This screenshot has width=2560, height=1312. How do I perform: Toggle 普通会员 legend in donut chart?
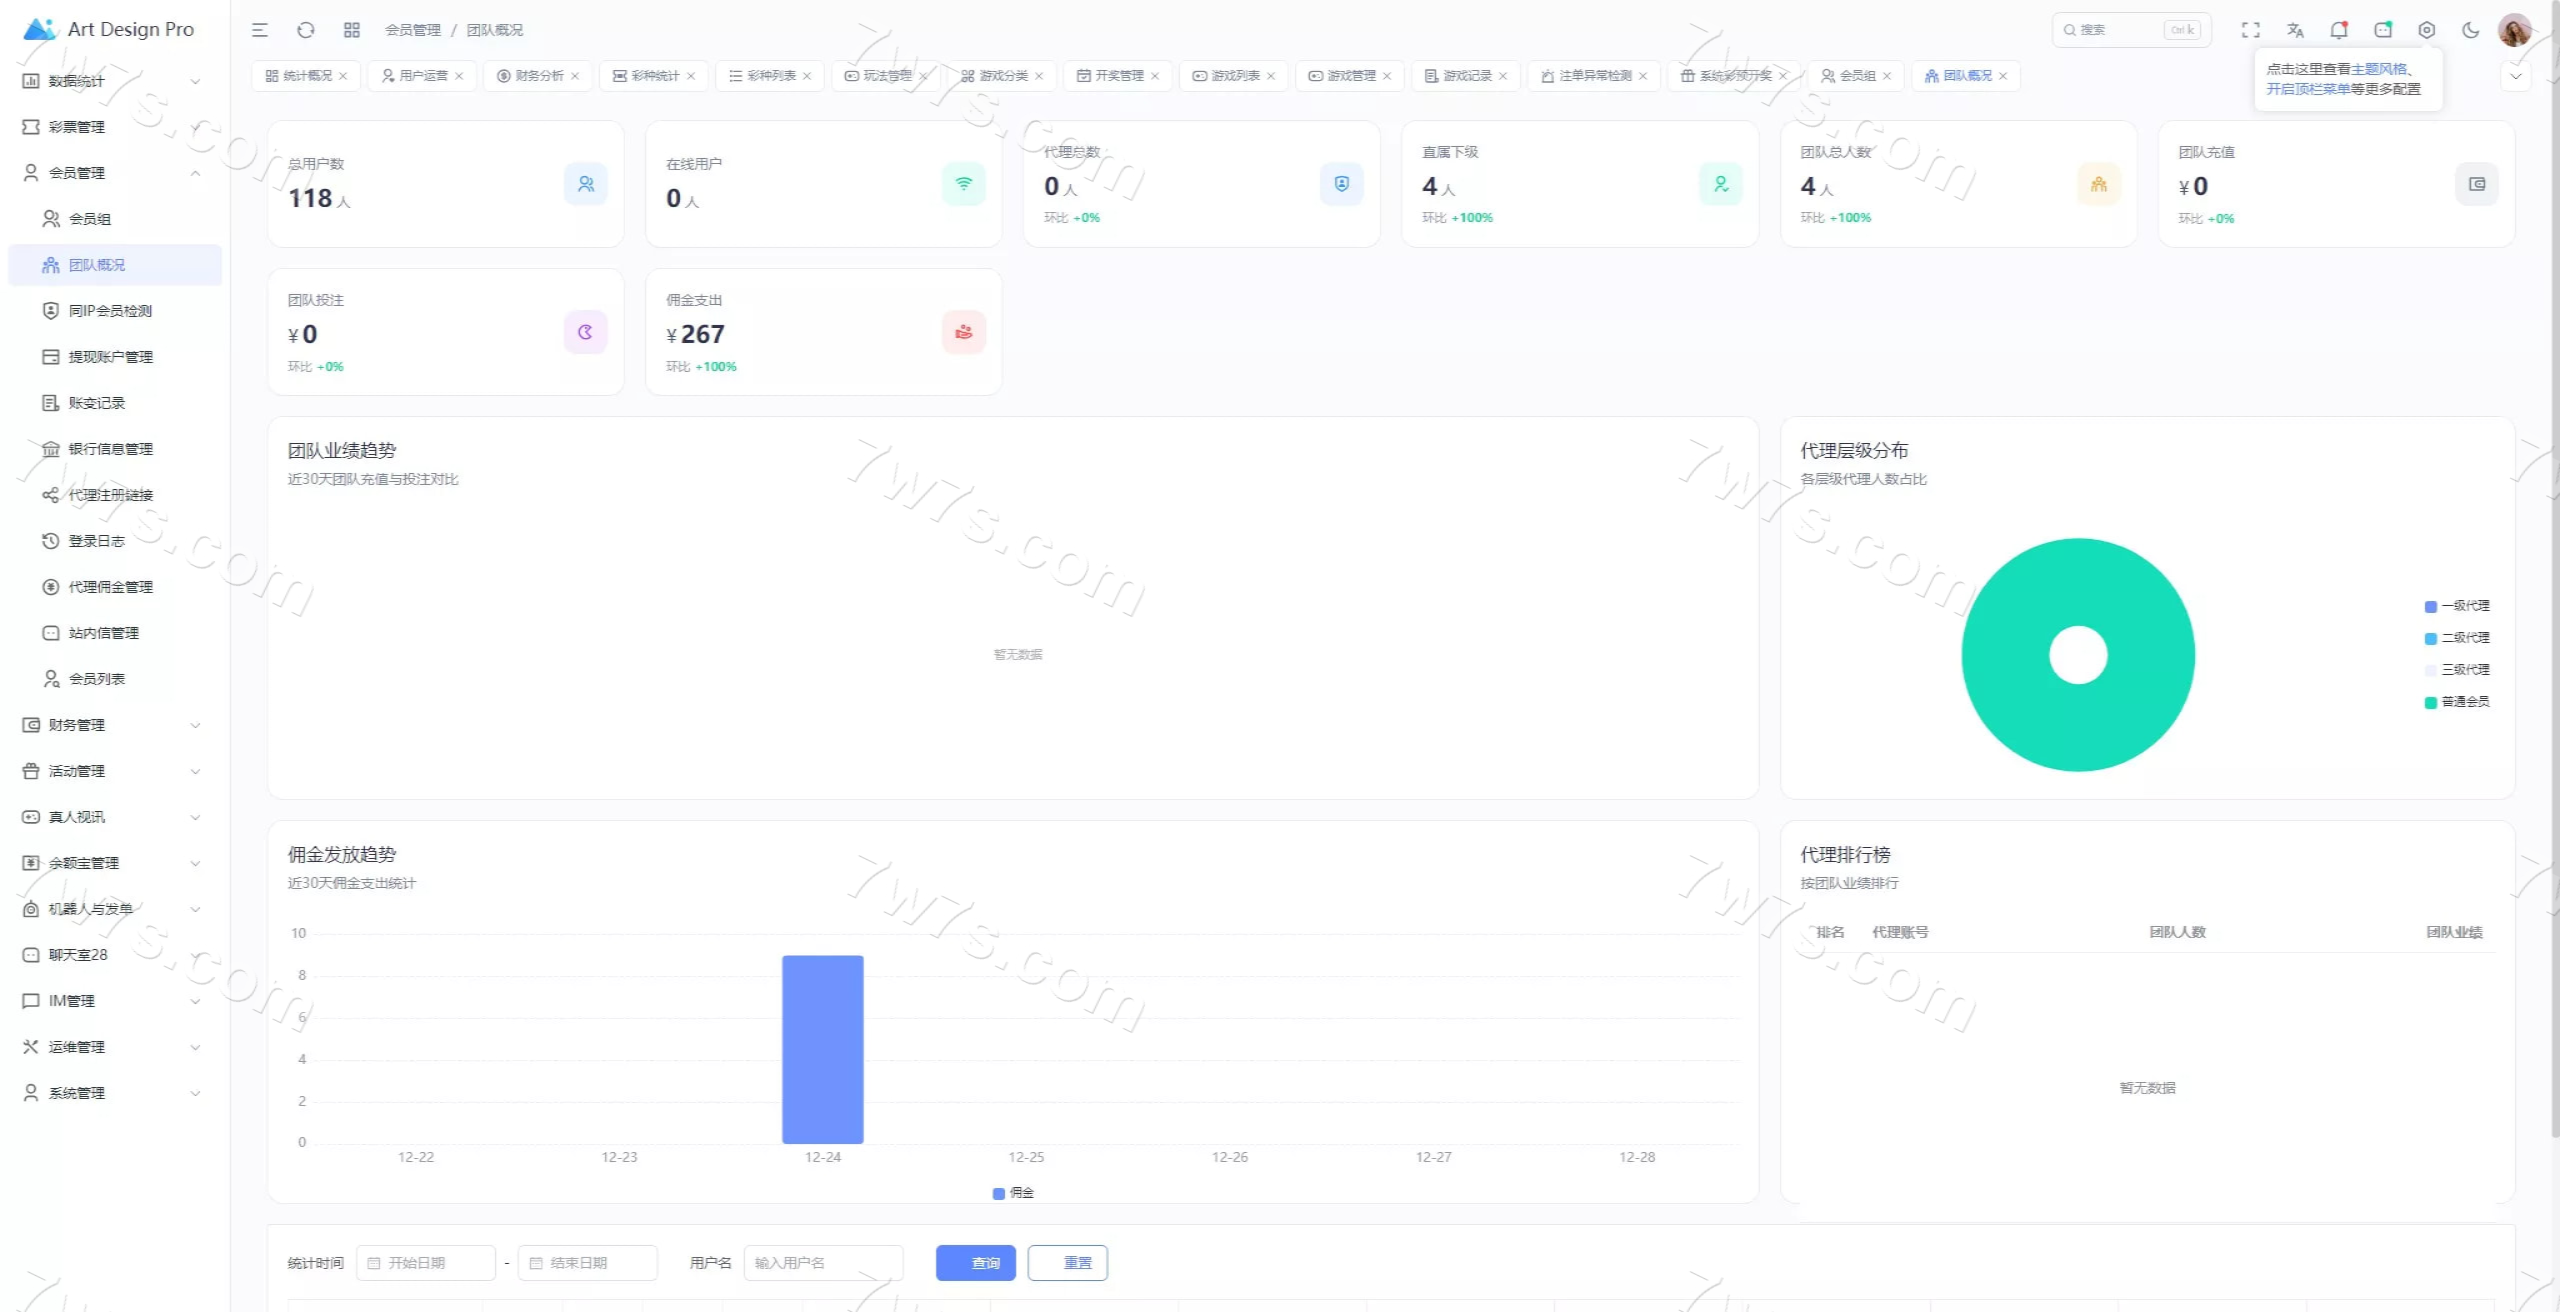pyautogui.click(x=2457, y=702)
